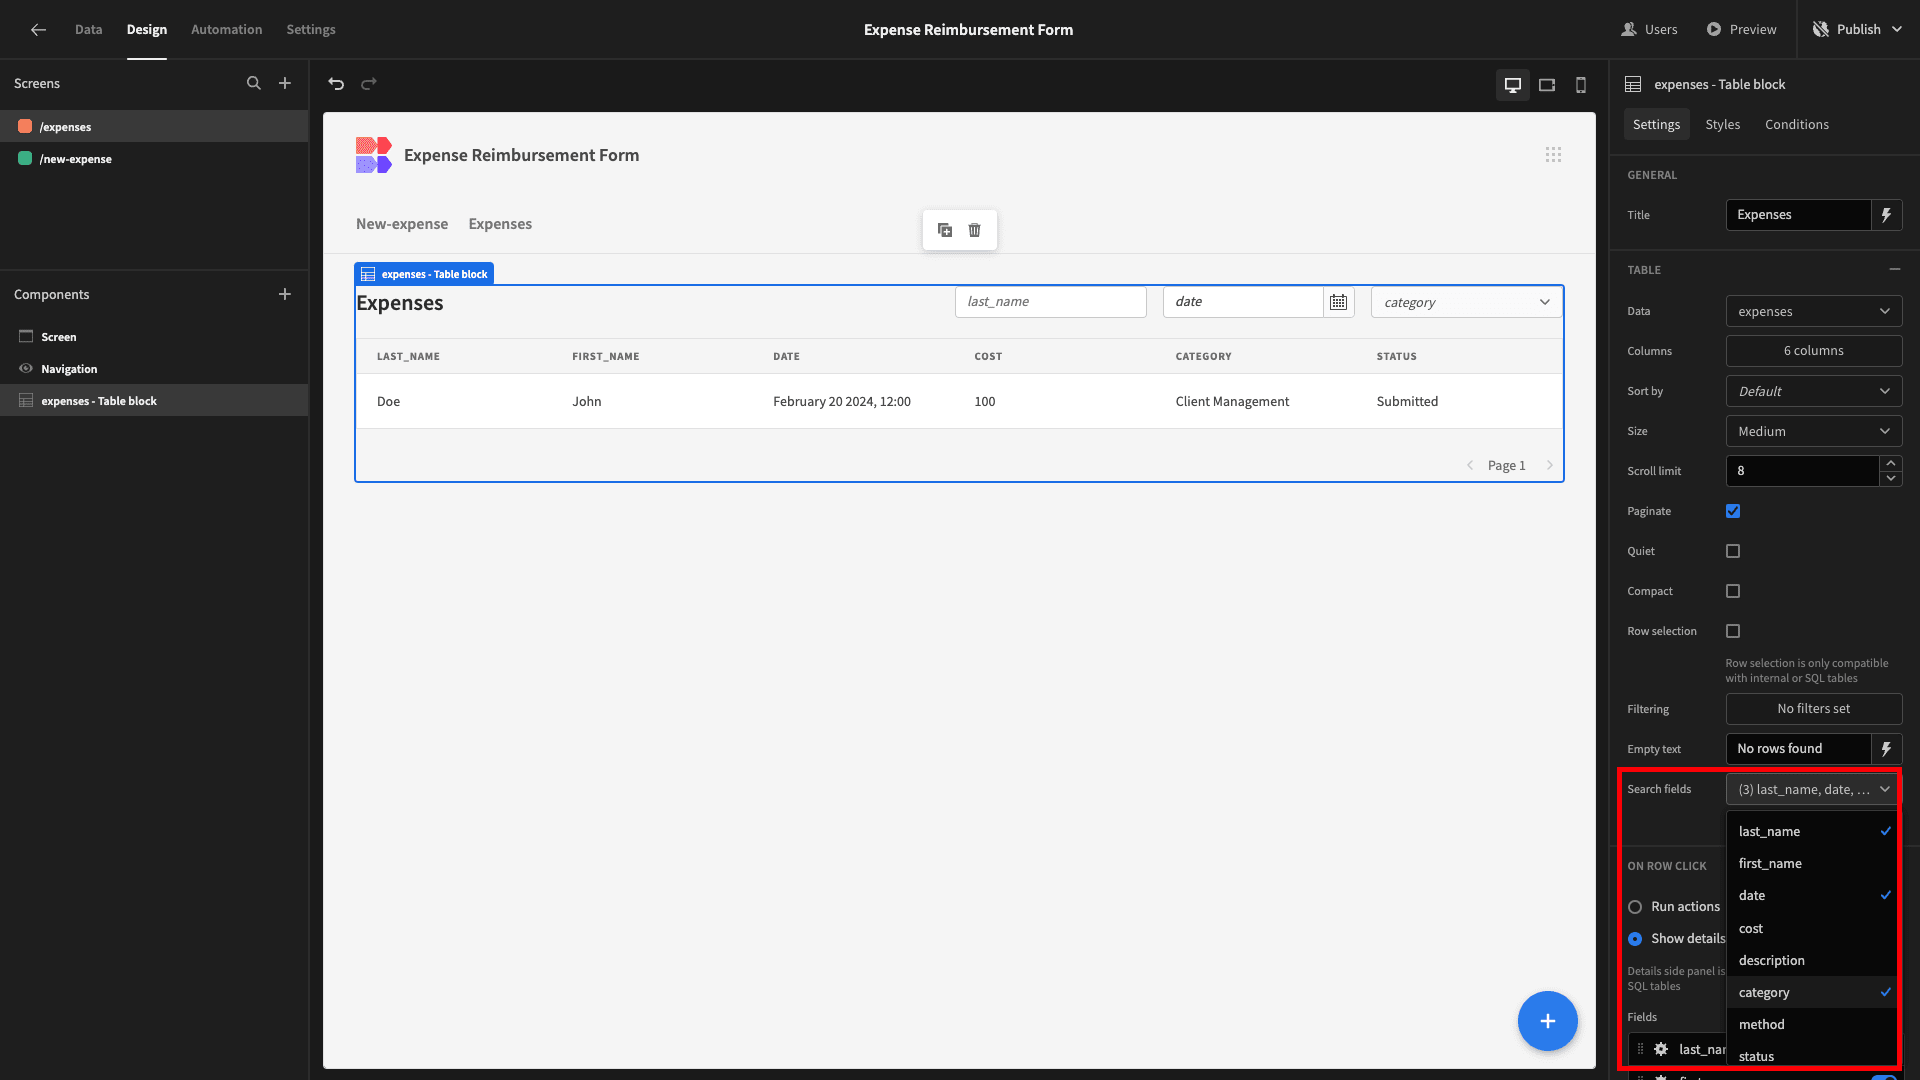Collapse the Search fields dropdown
1920x1080 pixels.
pyautogui.click(x=1814, y=789)
